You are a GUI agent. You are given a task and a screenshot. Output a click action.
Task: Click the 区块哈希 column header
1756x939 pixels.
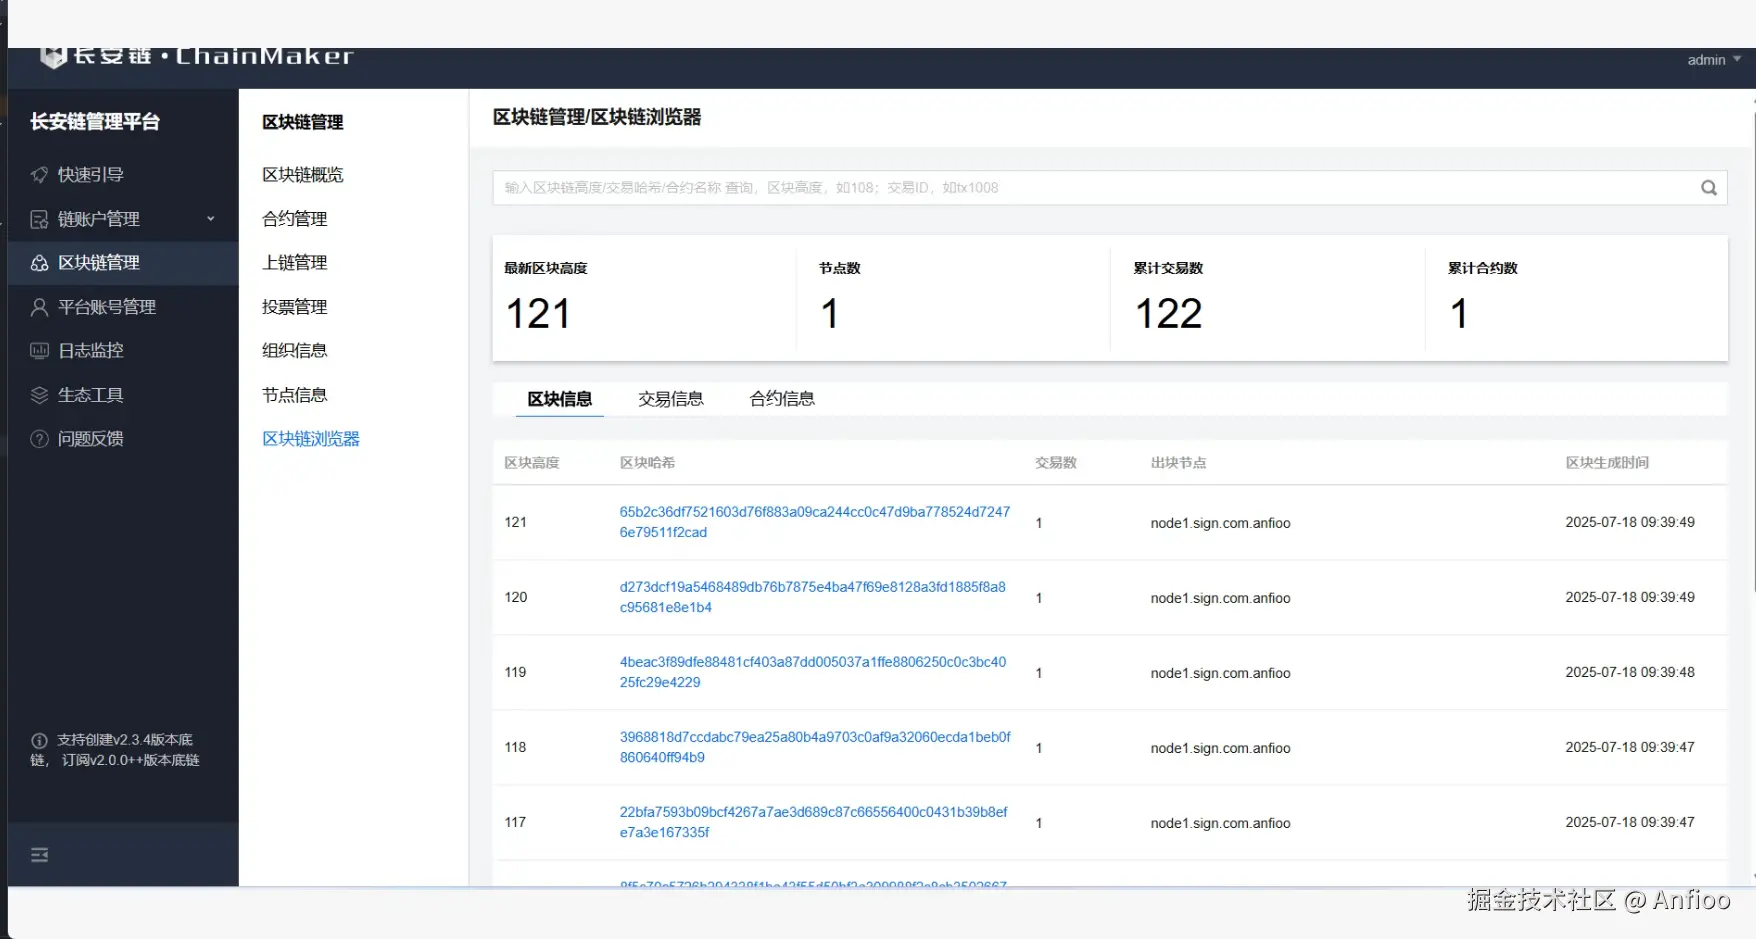click(x=647, y=463)
